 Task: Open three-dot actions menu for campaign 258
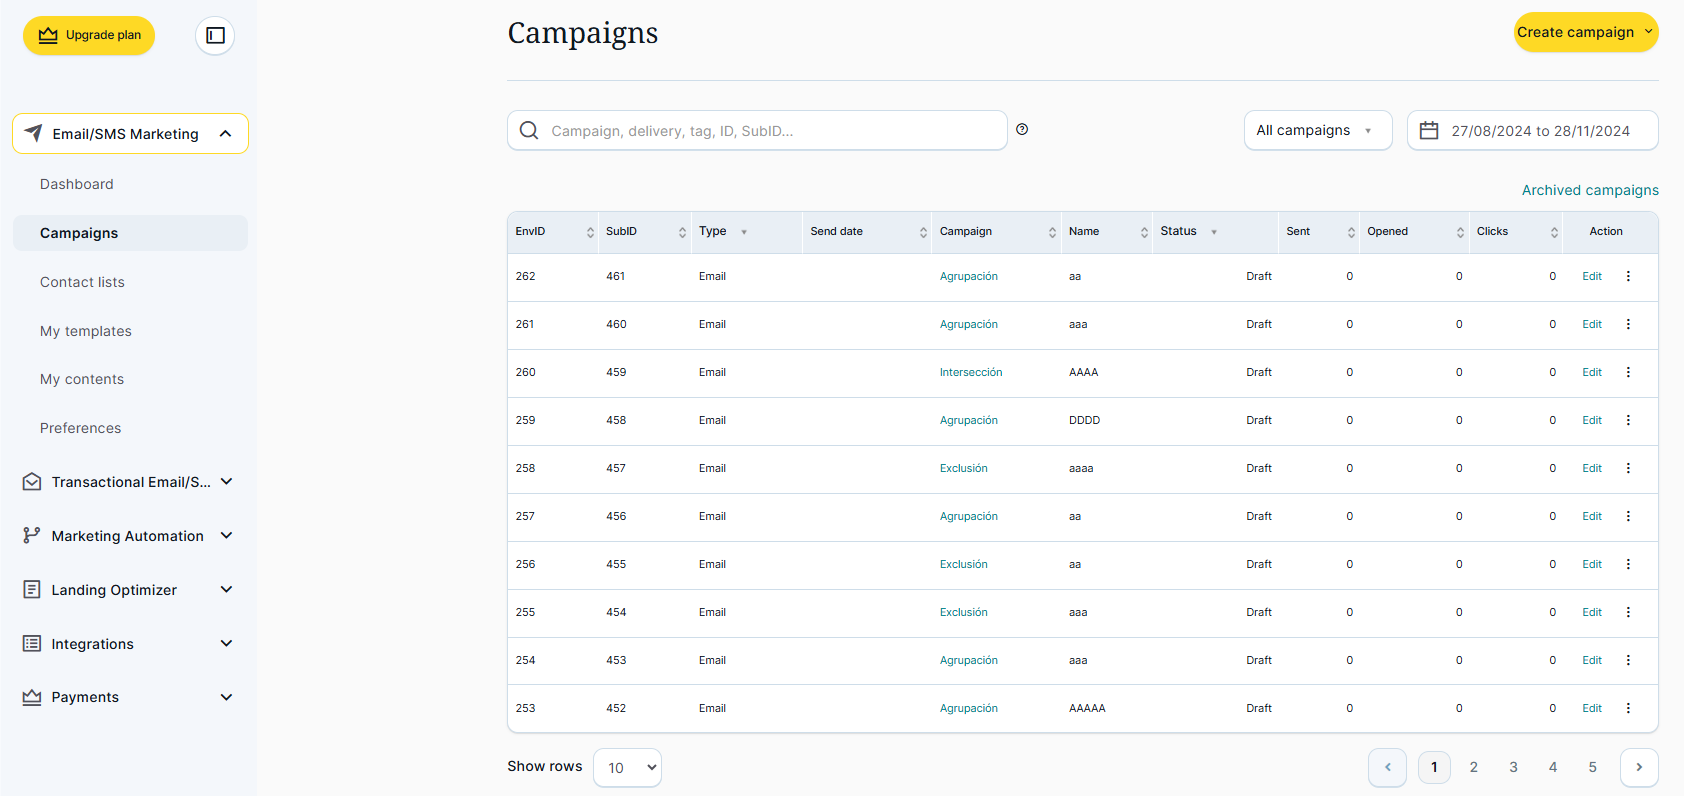point(1628,468)
